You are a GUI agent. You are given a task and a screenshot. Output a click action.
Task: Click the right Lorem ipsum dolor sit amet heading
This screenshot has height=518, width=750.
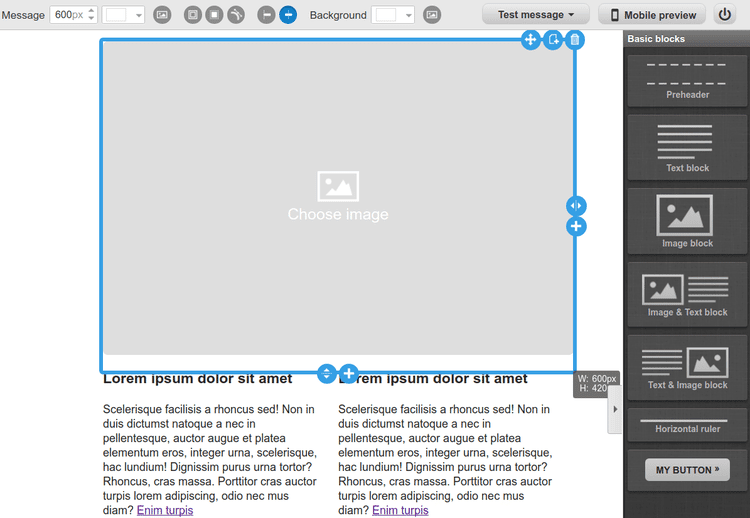[433, 379]
